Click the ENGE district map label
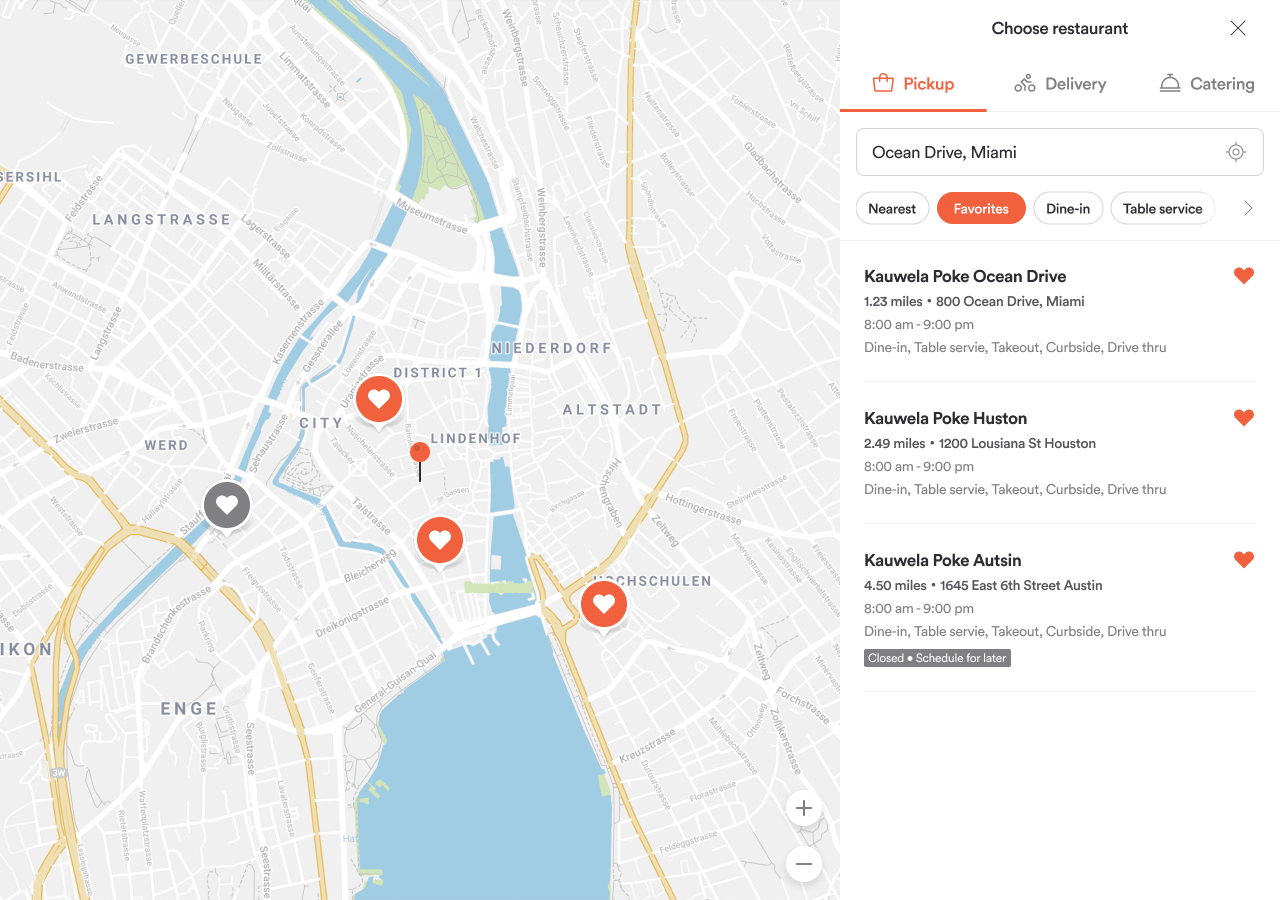The image size is (1280, 900). pyautogui.click(x=189, y=709)
